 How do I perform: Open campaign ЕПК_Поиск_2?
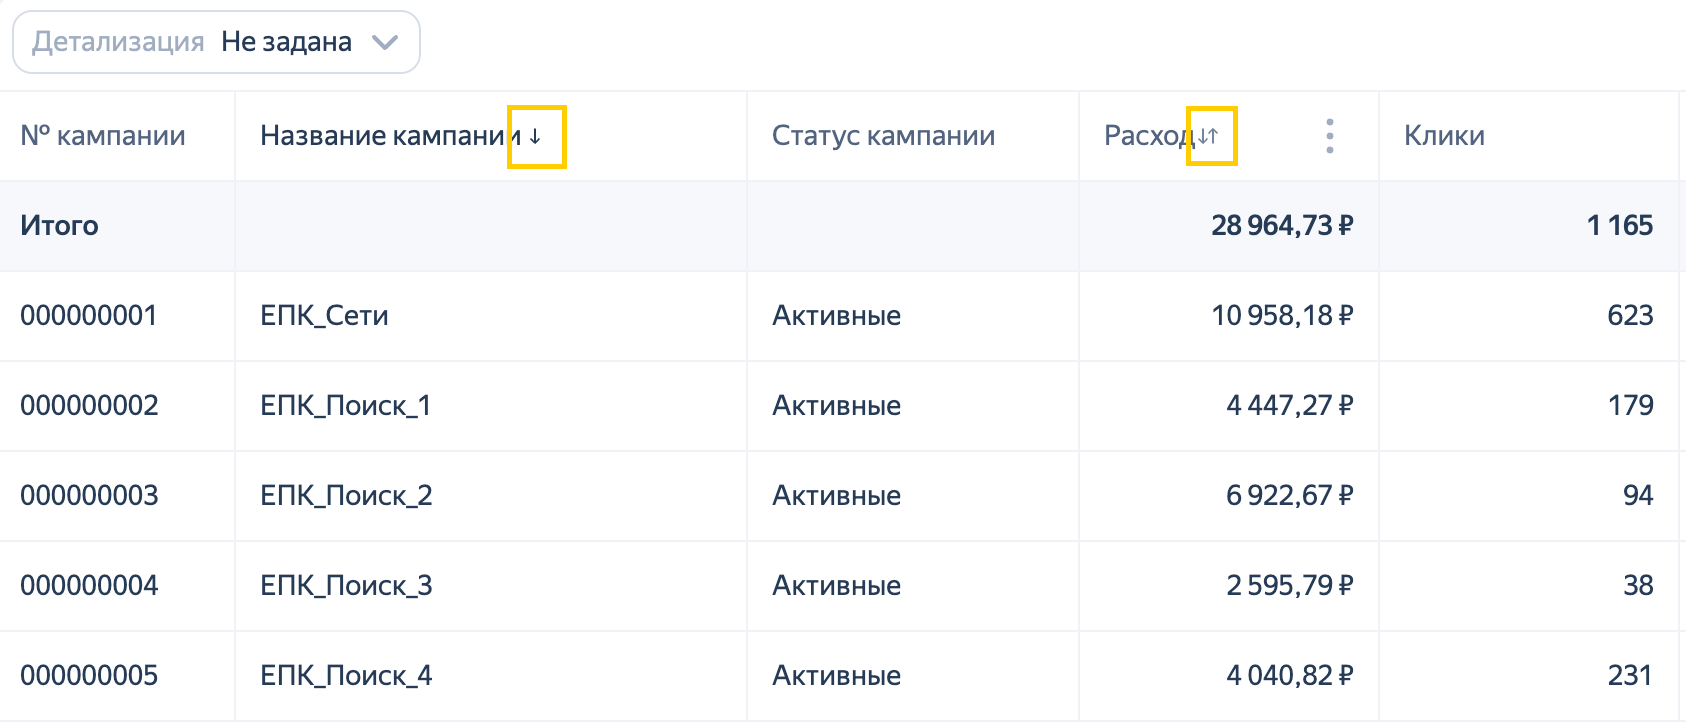pyautogui.click(x=346, y=496)
